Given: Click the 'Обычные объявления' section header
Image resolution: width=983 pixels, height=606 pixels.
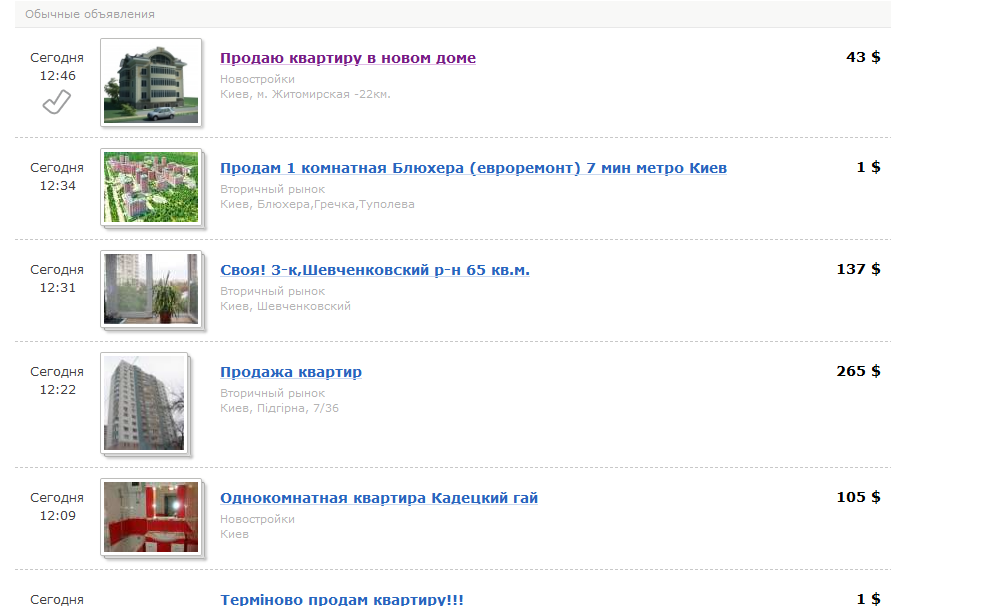Looking at the screenshot, I should (x=90, y=14).
